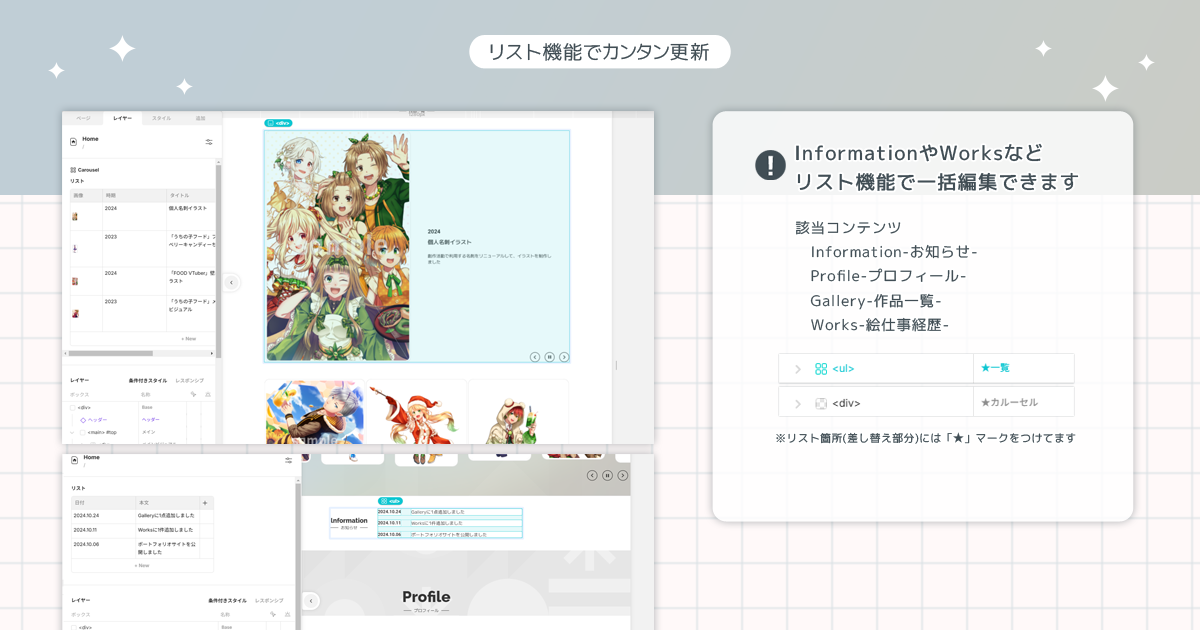Image resolution: width=1200 pixels, height=630 pixels.
Task: Click the ヘッダー diamond component icon in layers
Action: pyautogui.click(x=83, y=420)
